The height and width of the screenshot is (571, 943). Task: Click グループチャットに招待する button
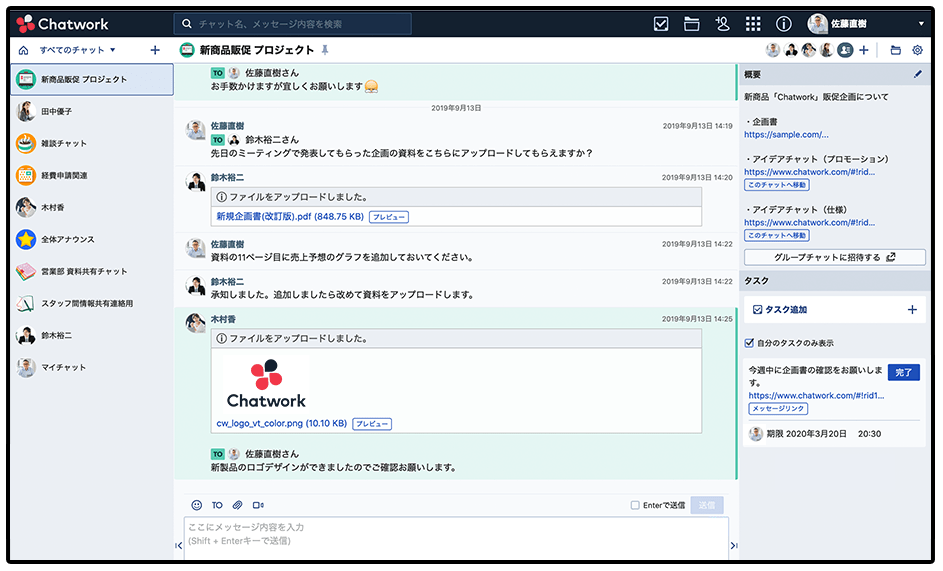coord(834,257)
